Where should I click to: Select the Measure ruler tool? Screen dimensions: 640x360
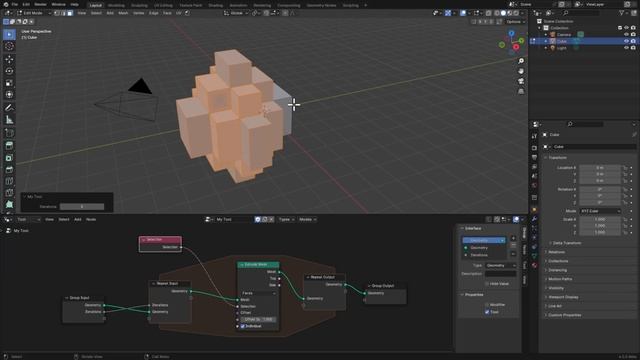coord(9,120)
